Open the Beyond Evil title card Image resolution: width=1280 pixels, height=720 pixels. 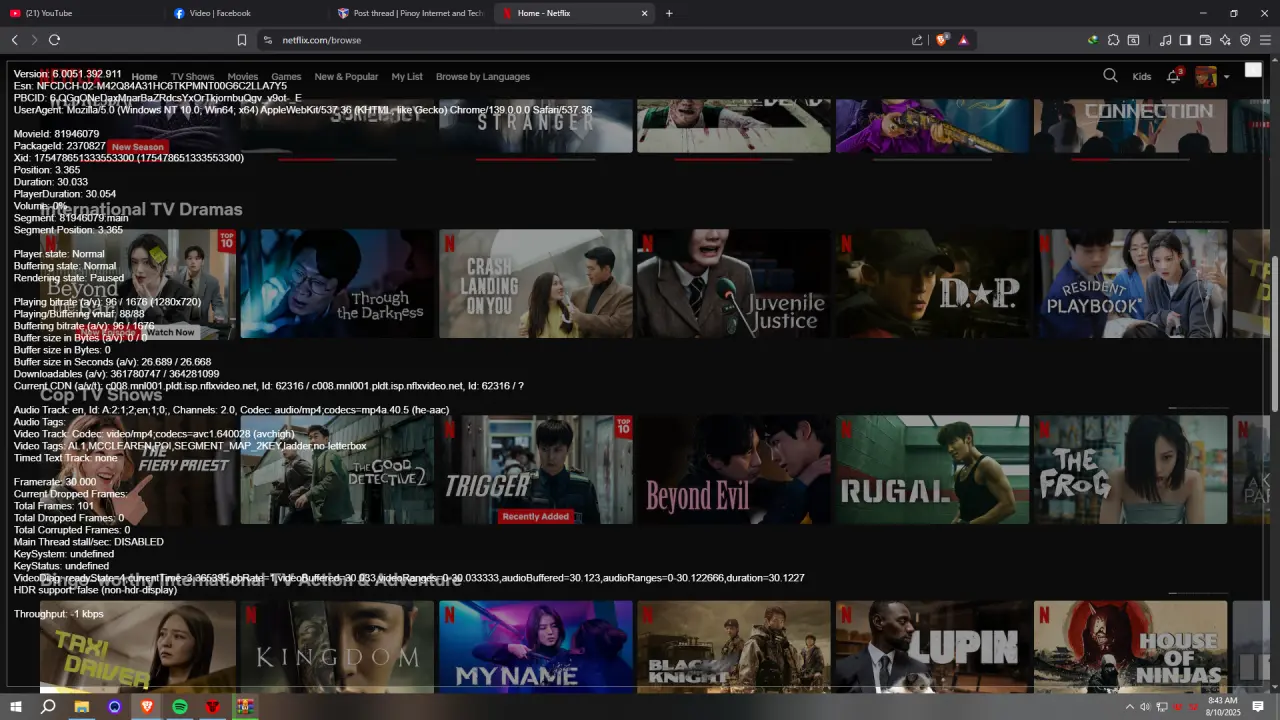(x=734, y=470)
